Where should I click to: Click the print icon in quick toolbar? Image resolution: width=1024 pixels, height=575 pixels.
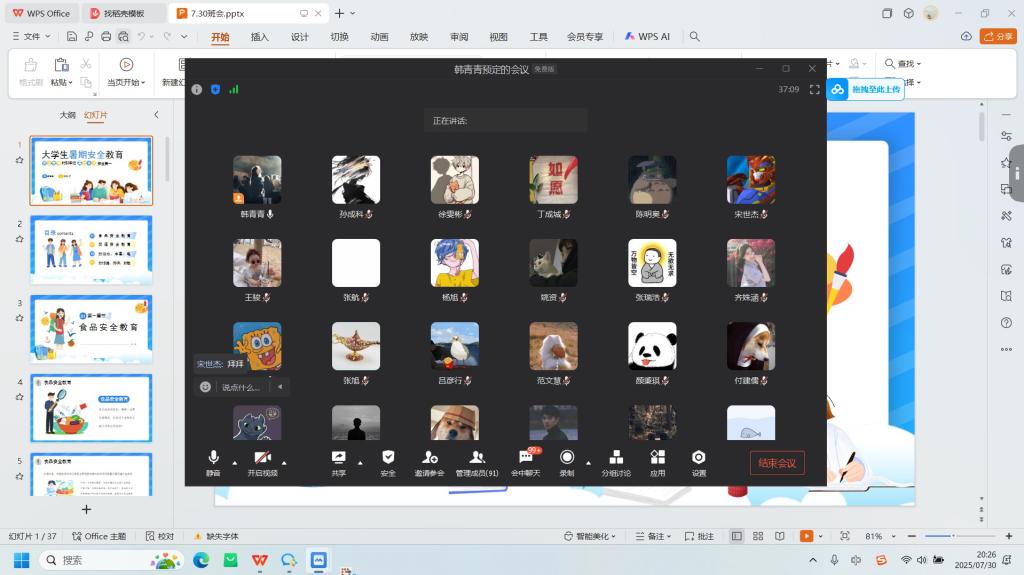tap(106, 37)
